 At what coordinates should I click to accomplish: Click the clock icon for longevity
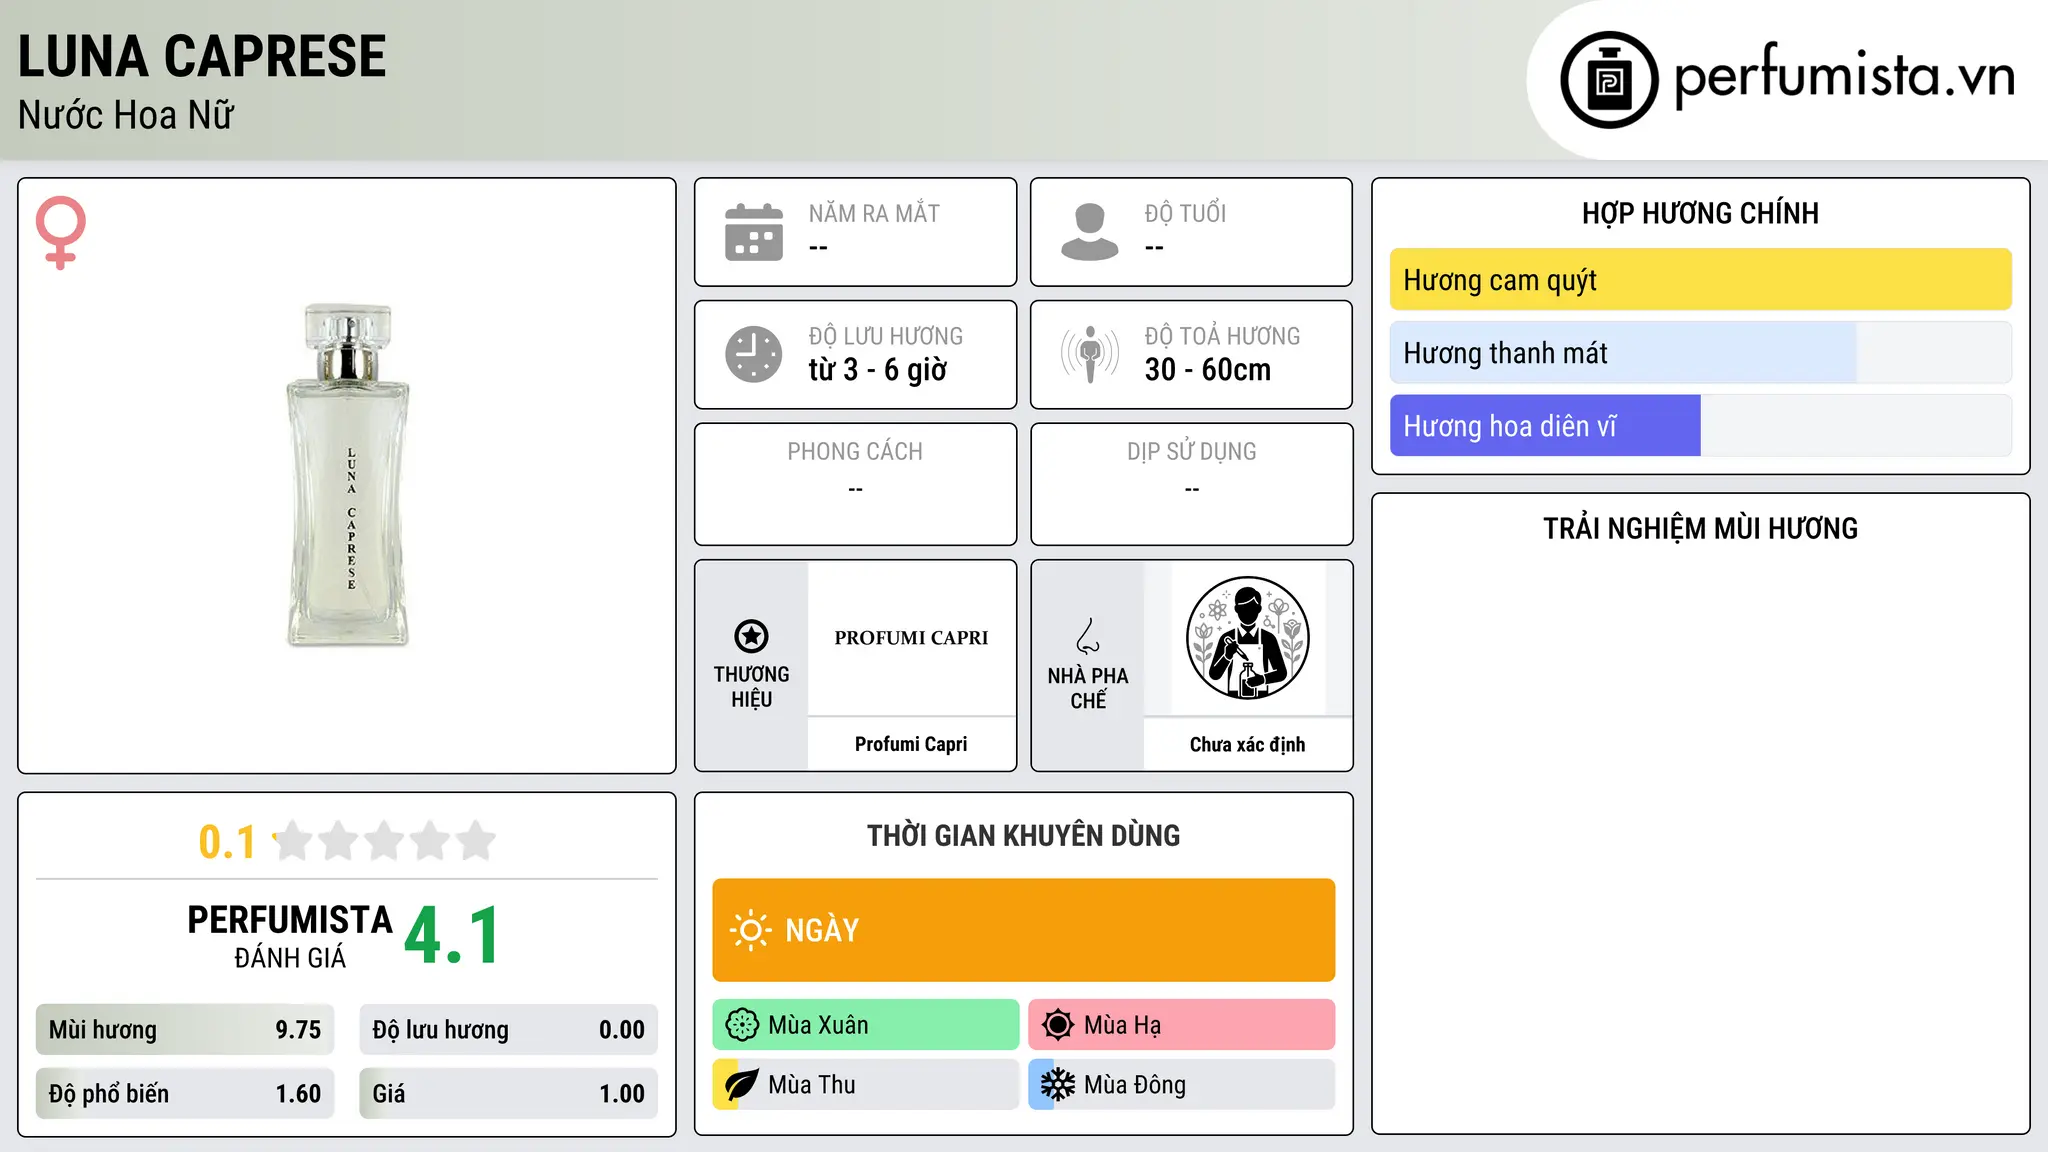(754, 354)
